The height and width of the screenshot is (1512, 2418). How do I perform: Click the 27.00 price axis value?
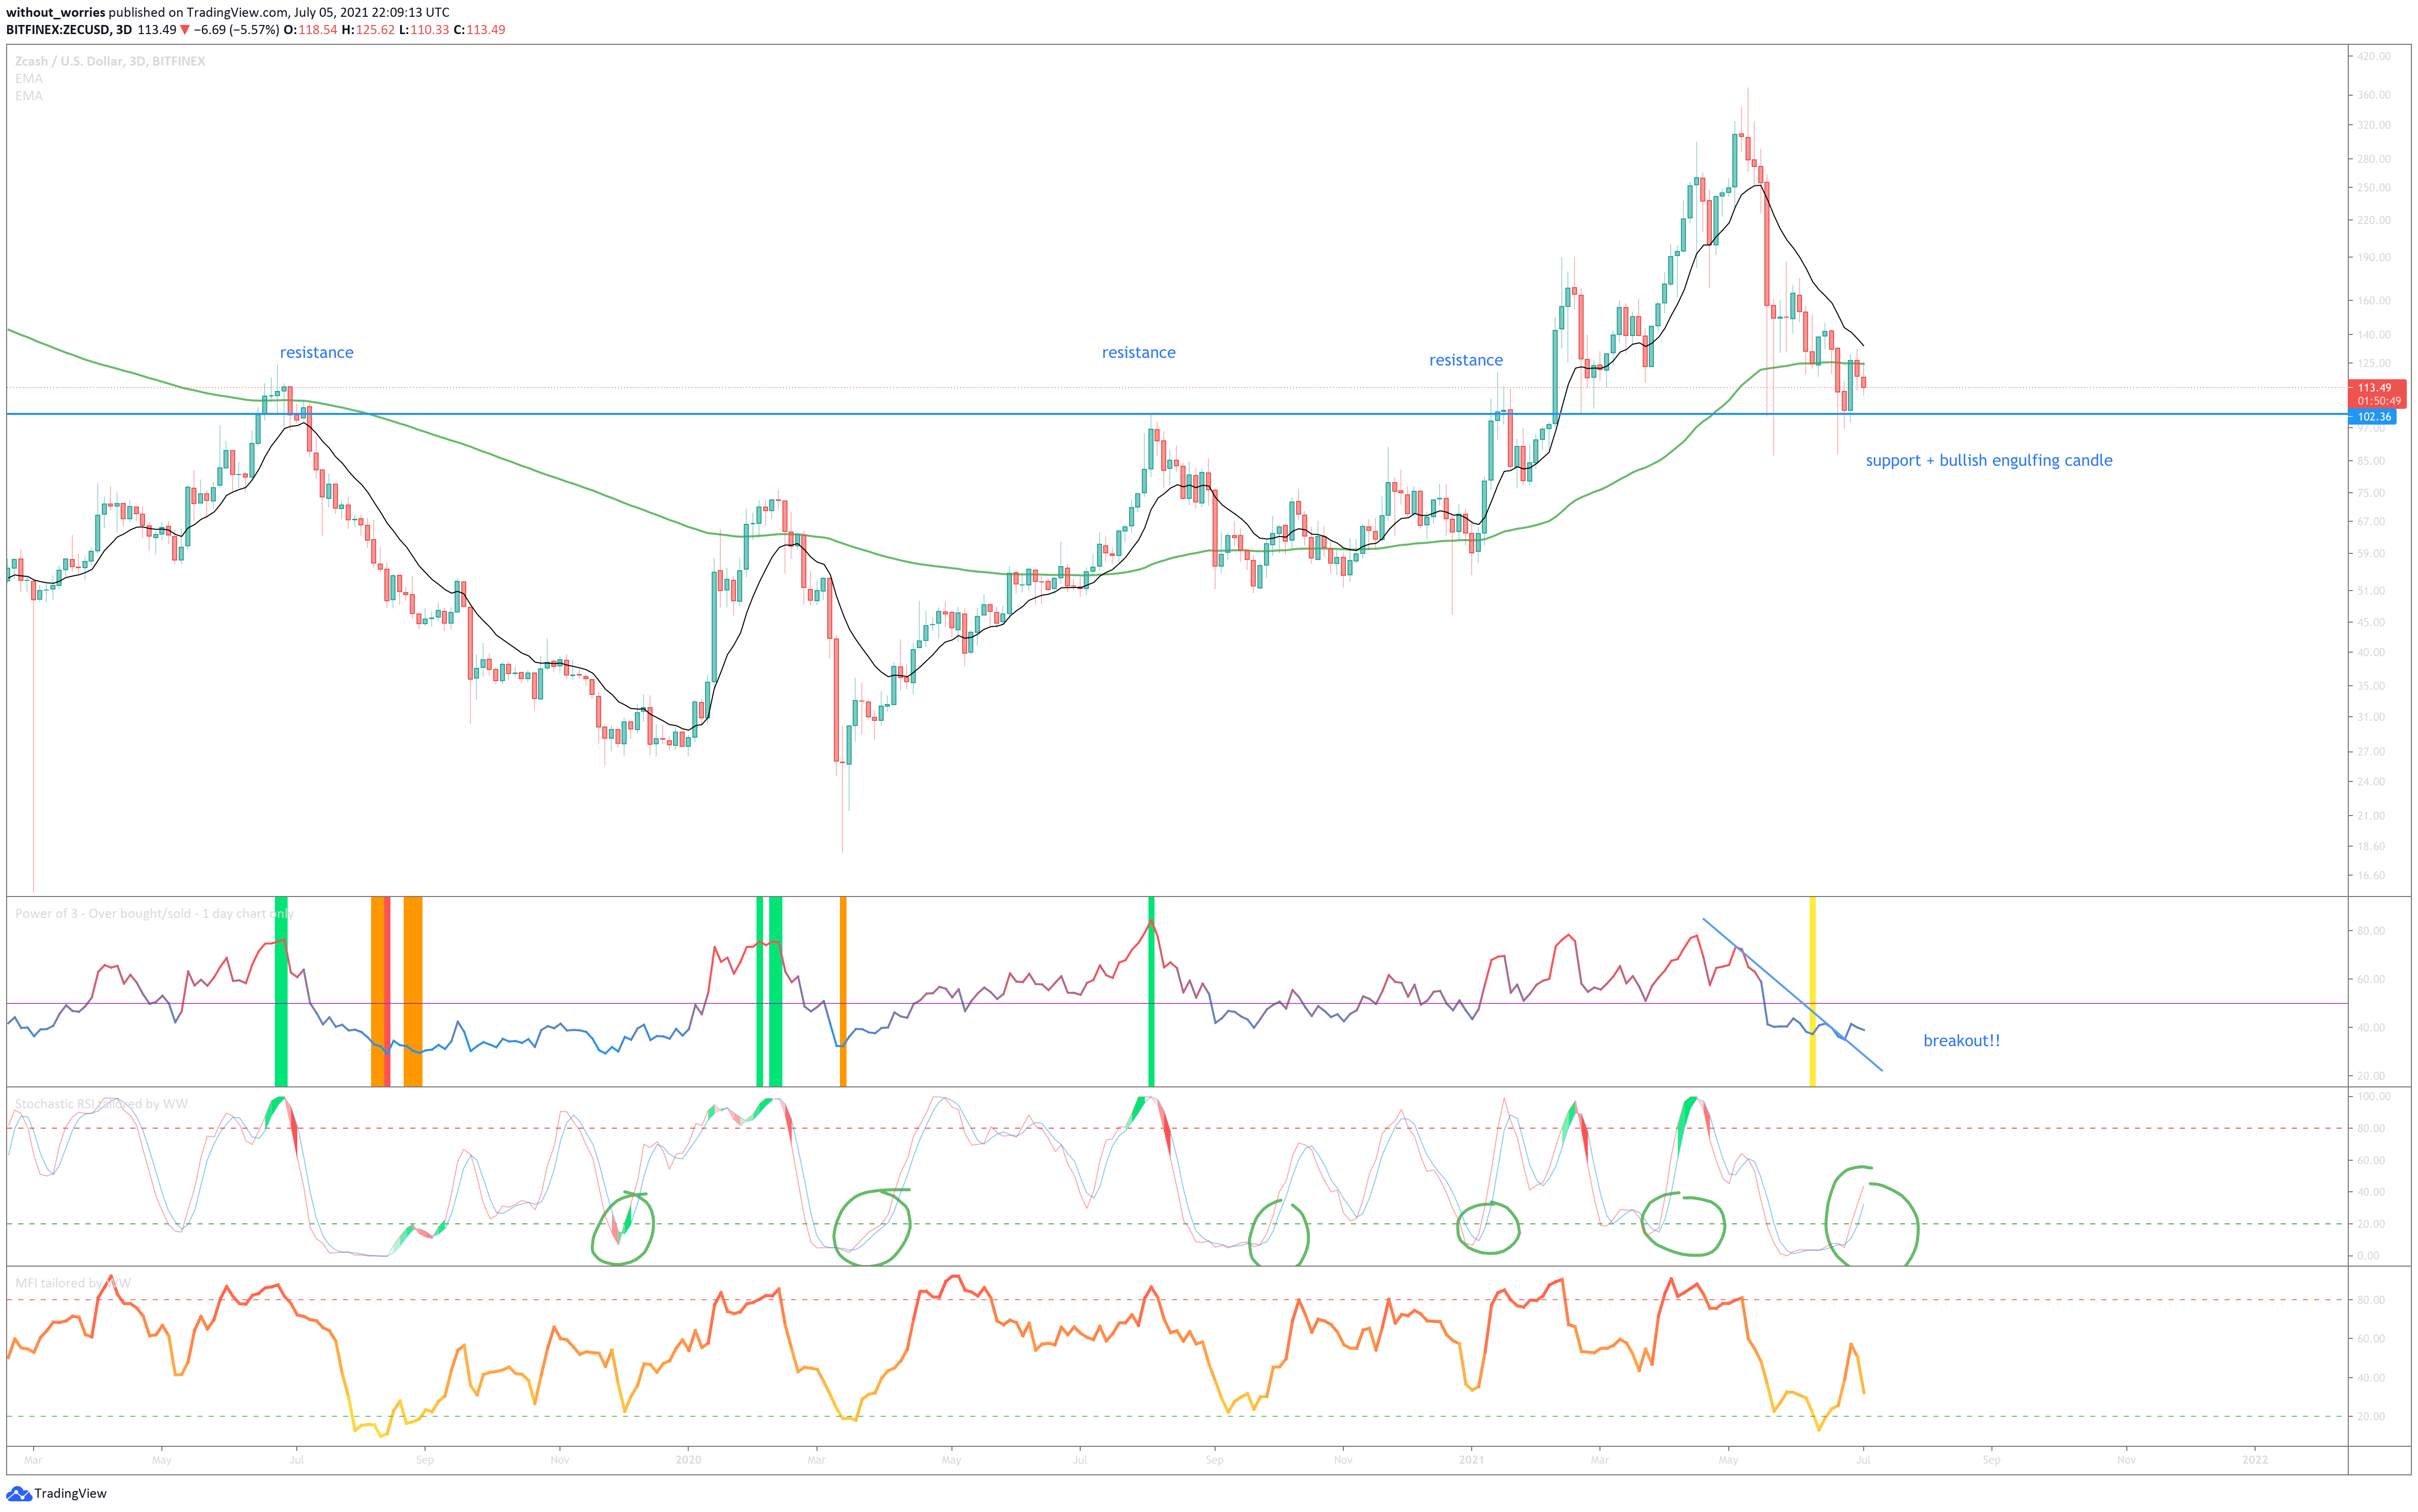2370,752
